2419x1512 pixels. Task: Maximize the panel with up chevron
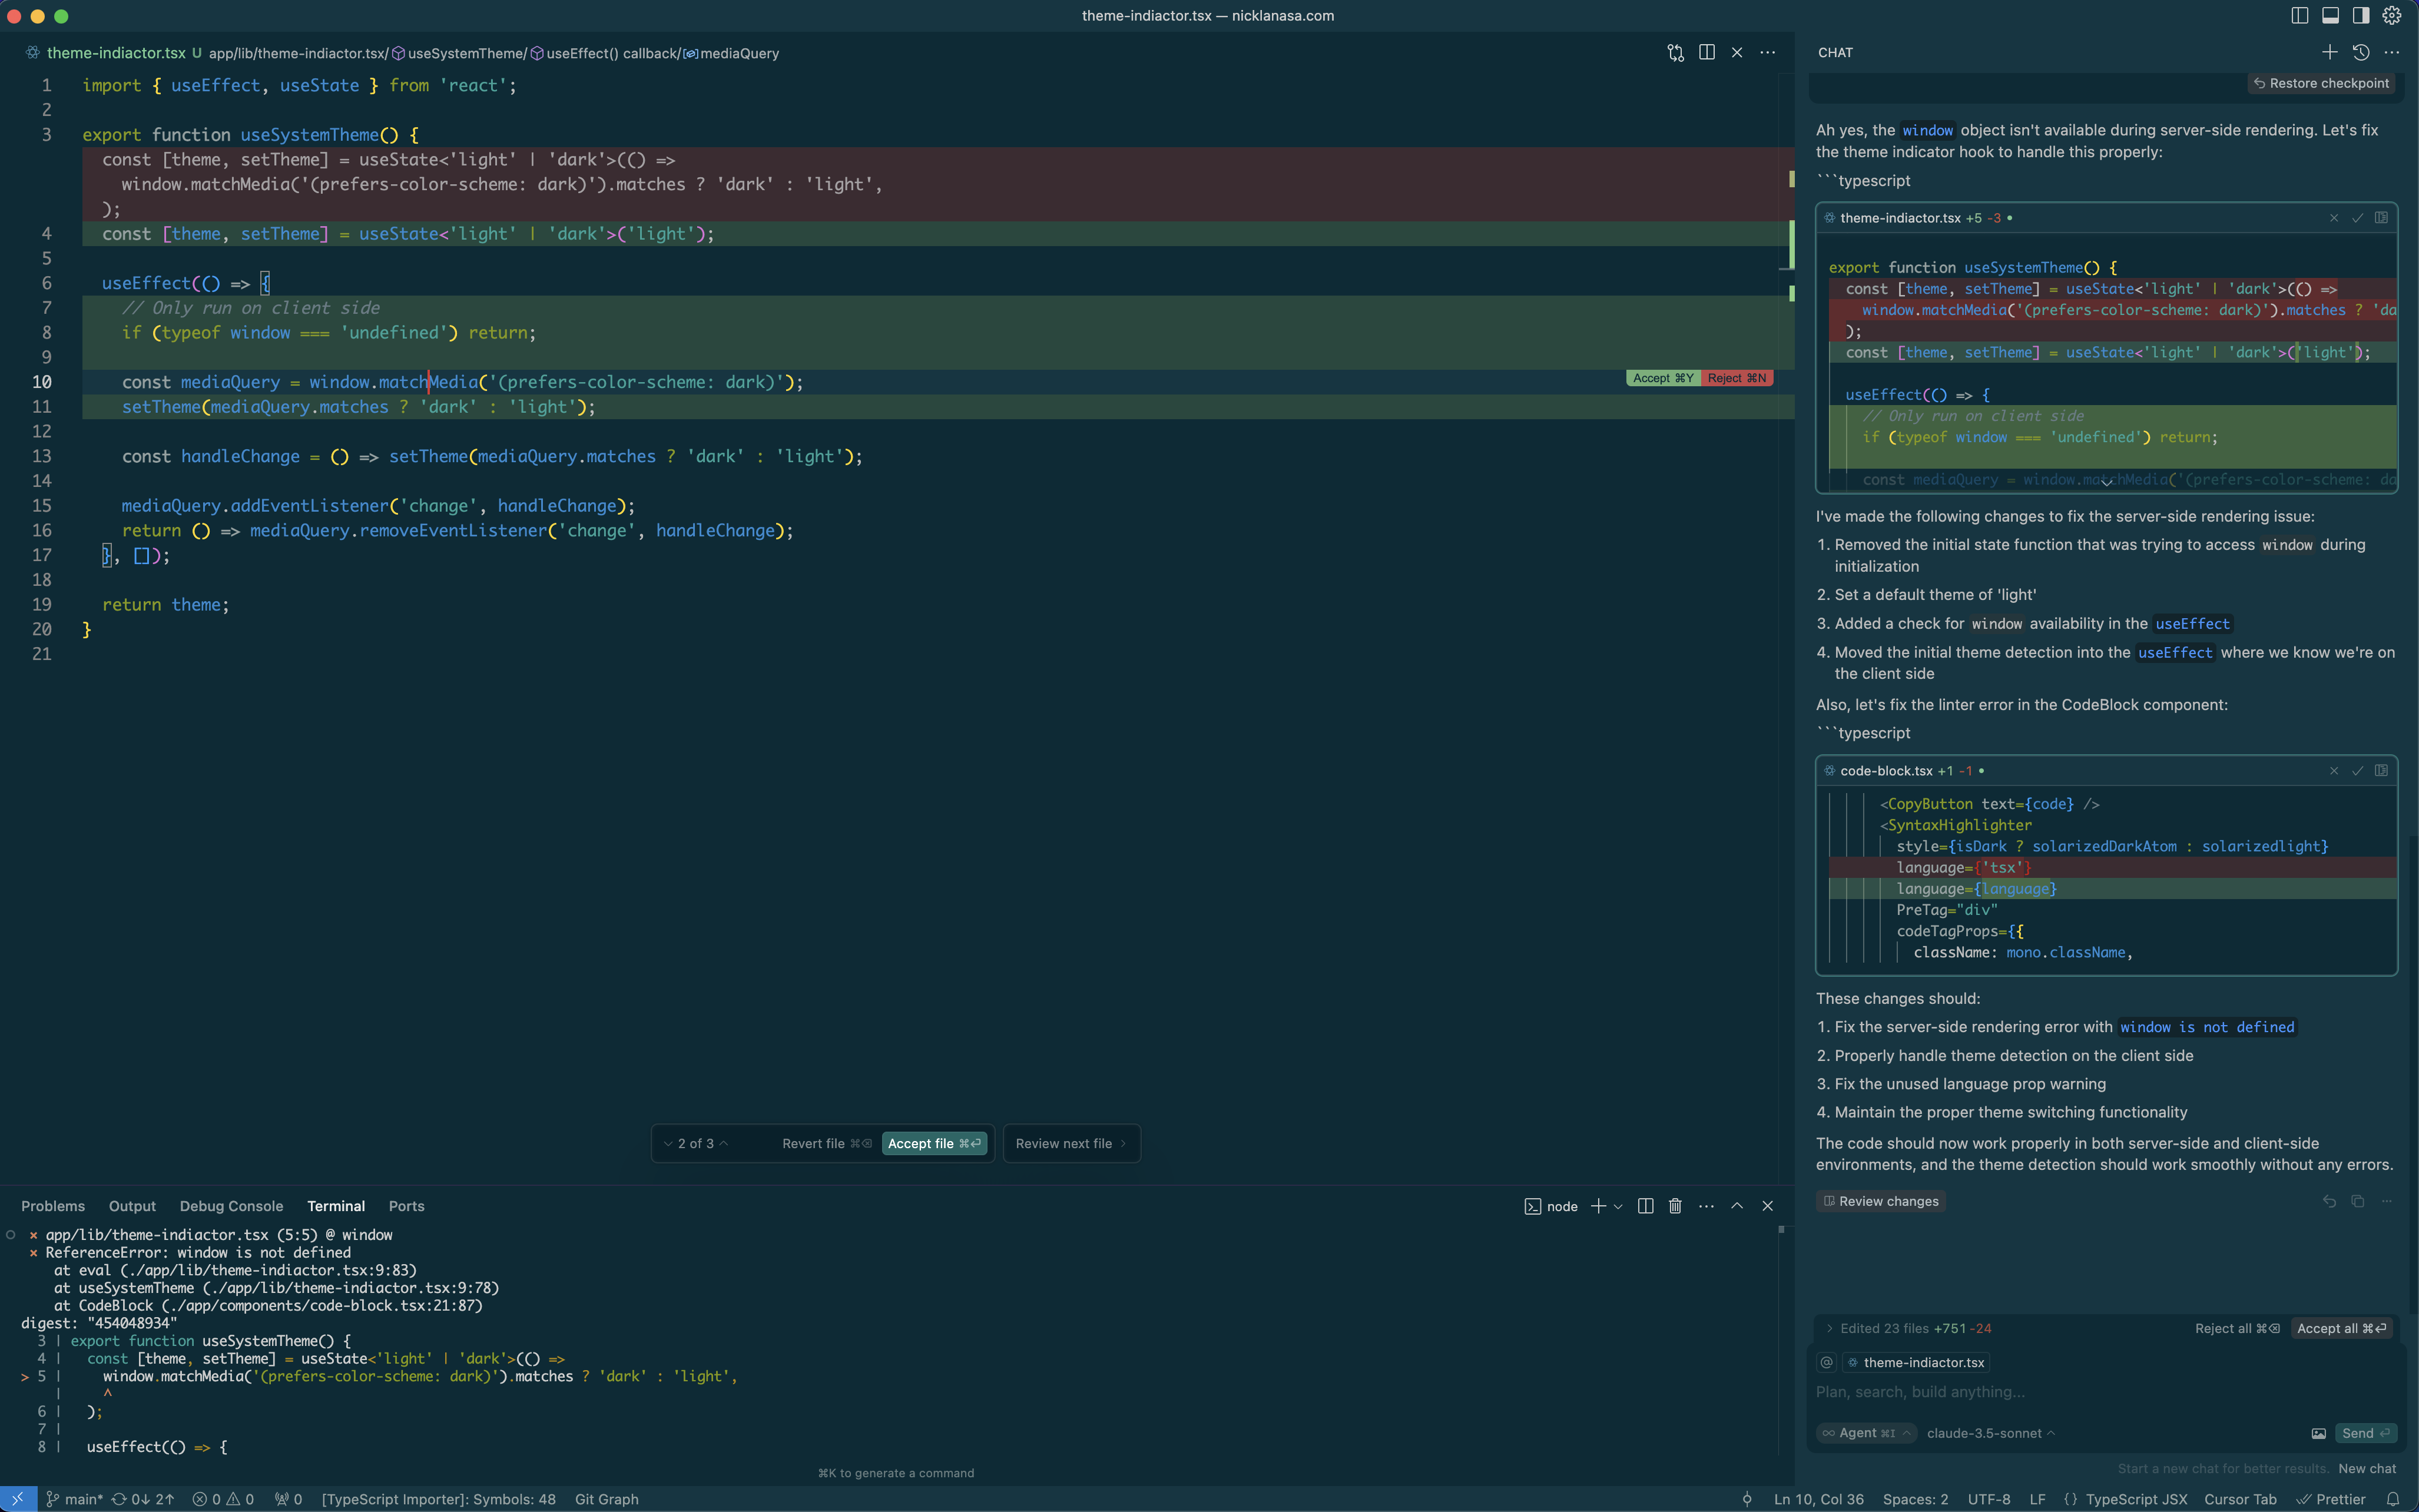(x=1737, y=1206)
